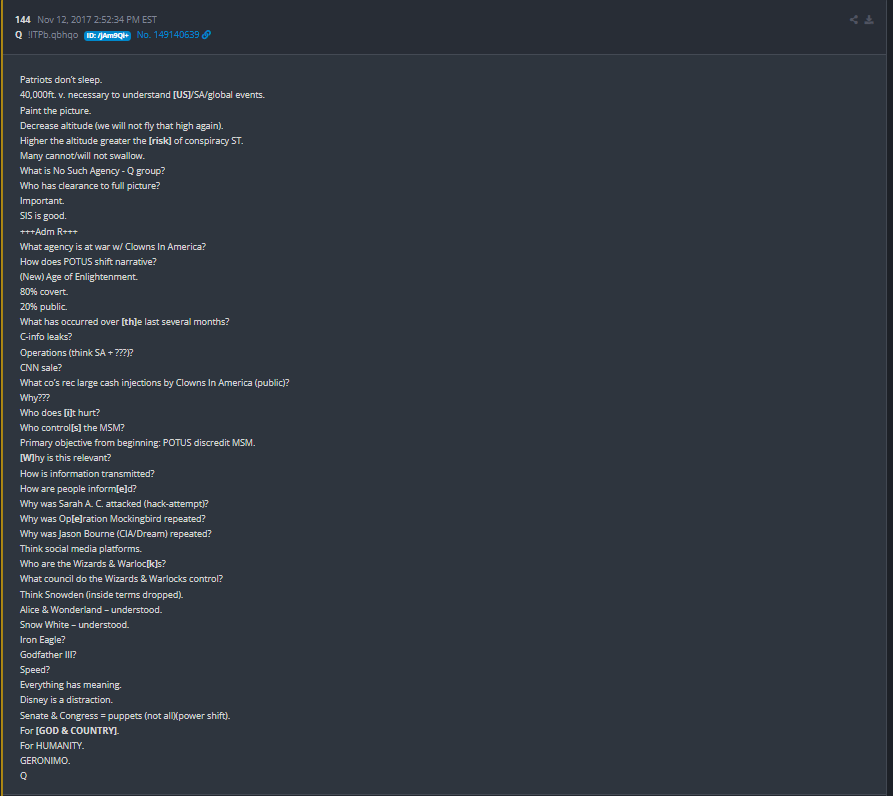Click the blue ID badge in the header
The width and height of the screenshot is (893, 796).
tap(108, 35)
